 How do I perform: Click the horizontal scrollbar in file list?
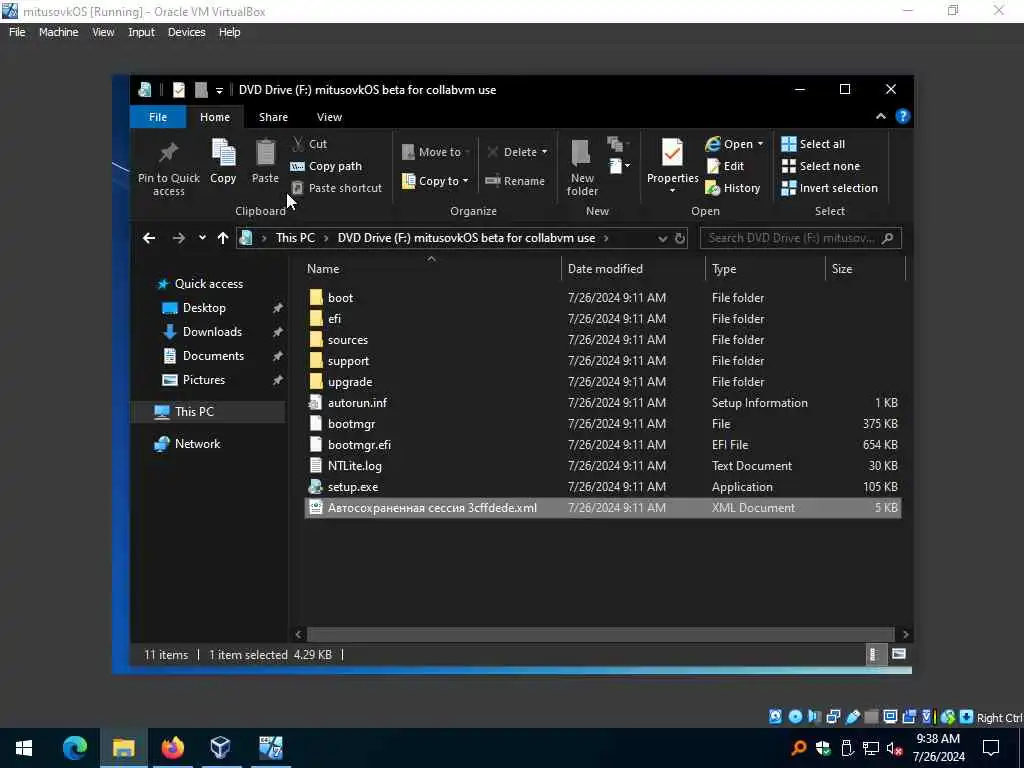[x=600, y=635]
